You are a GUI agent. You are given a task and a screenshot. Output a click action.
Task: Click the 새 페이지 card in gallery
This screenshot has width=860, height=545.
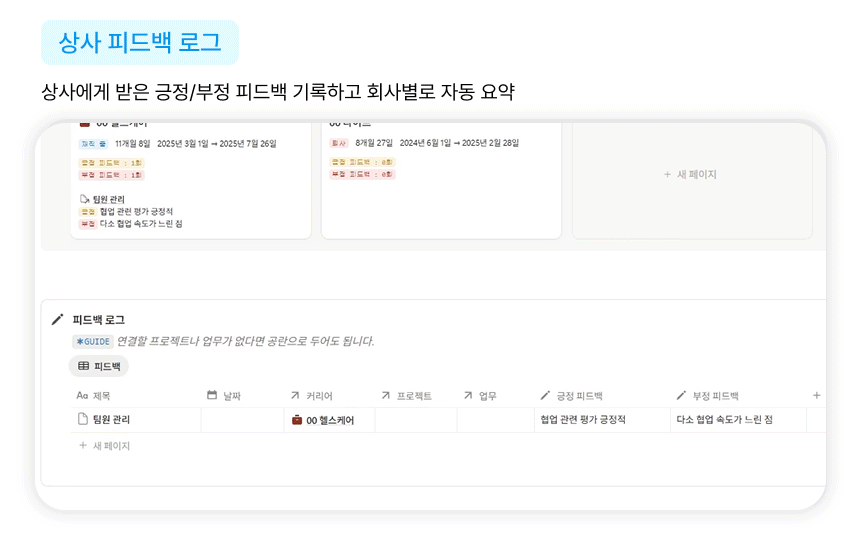[690, 175]
